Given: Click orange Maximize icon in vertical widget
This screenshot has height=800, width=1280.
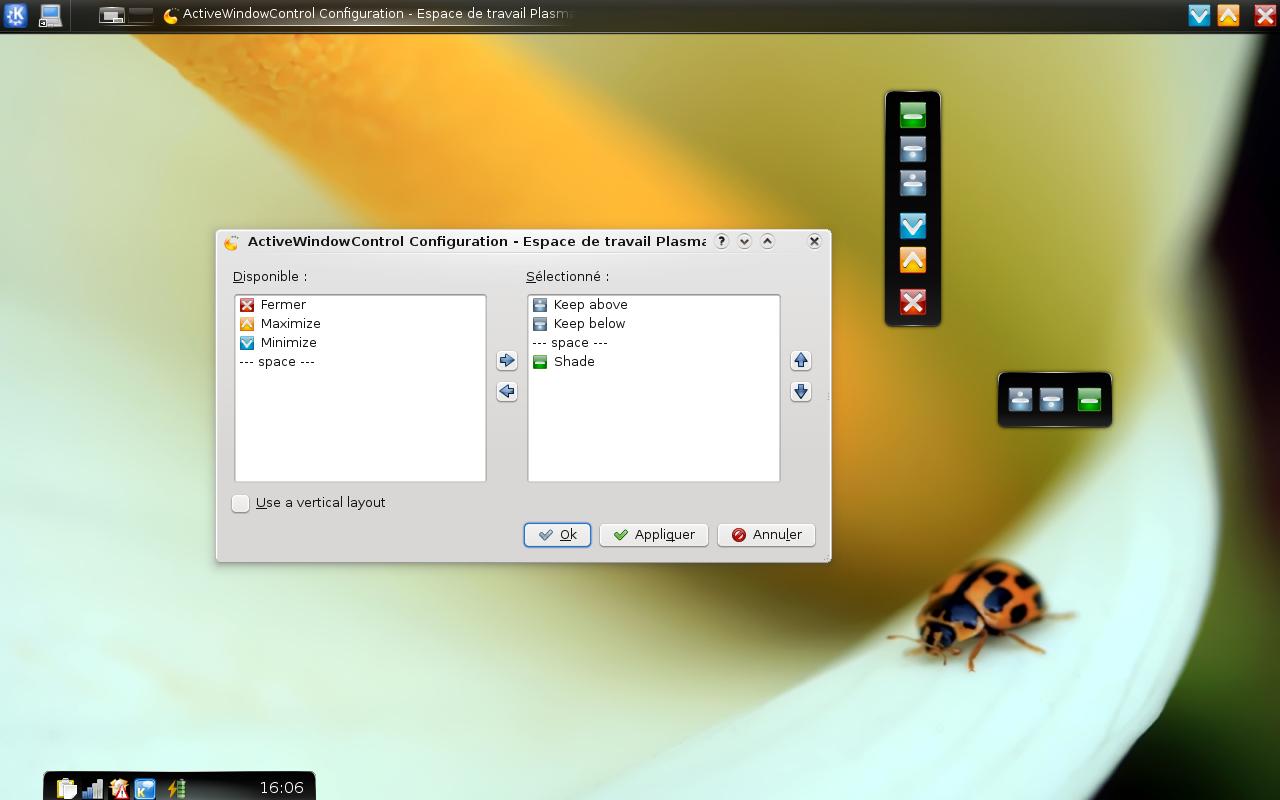Looking at the screenshot, I should (x=912, y=260).
